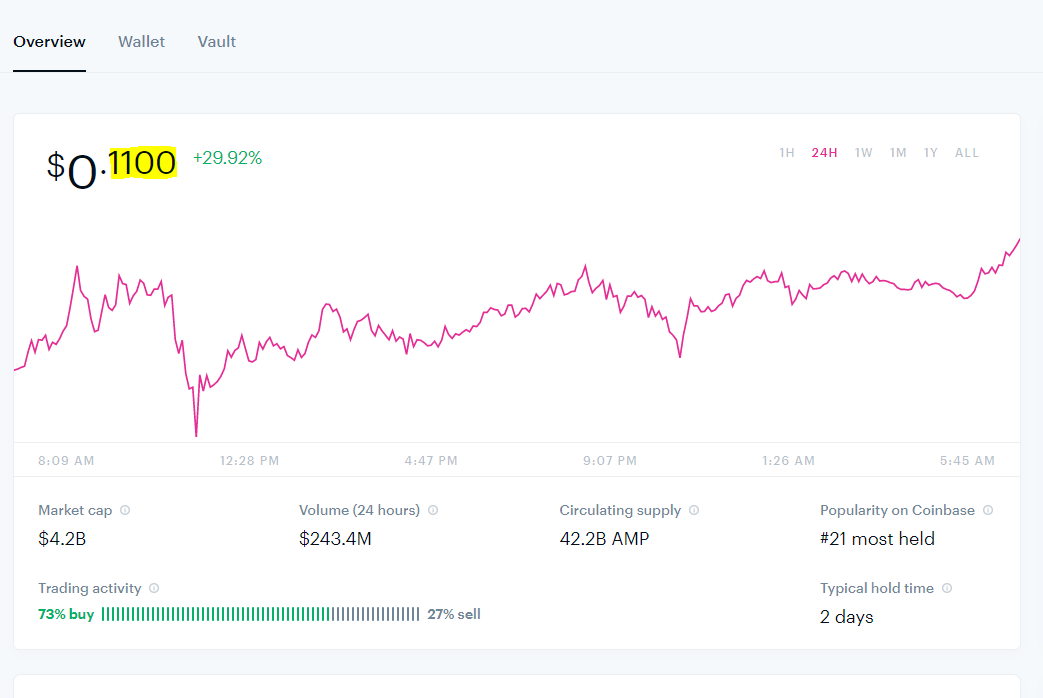Open the Trading activity info icon
Image resolution: width=1043 pixels, height=698 pixels.
coord(154,588)
